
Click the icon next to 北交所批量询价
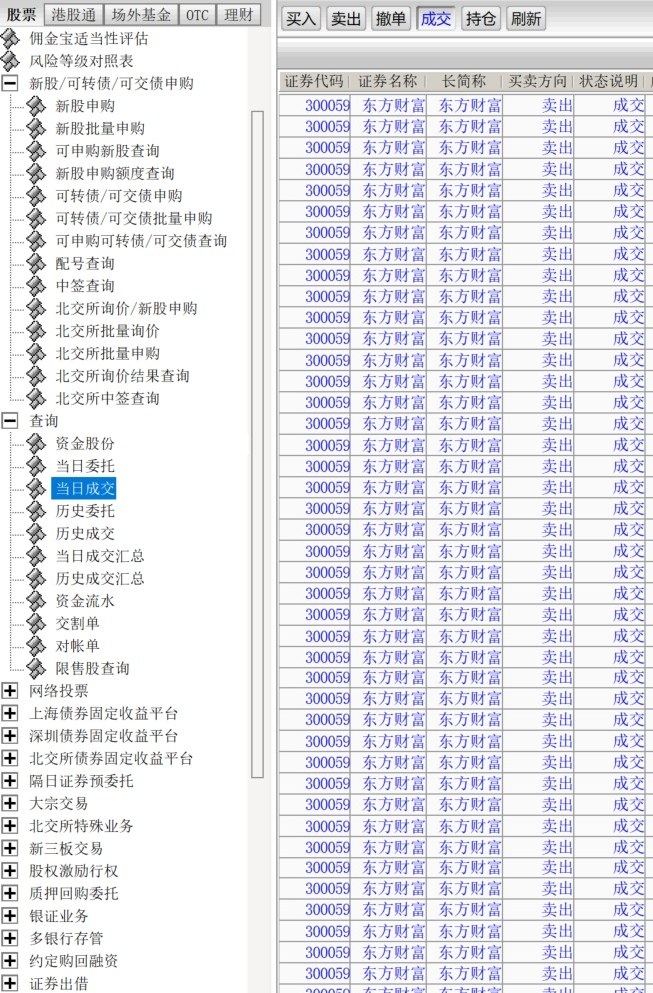(36, 331)
